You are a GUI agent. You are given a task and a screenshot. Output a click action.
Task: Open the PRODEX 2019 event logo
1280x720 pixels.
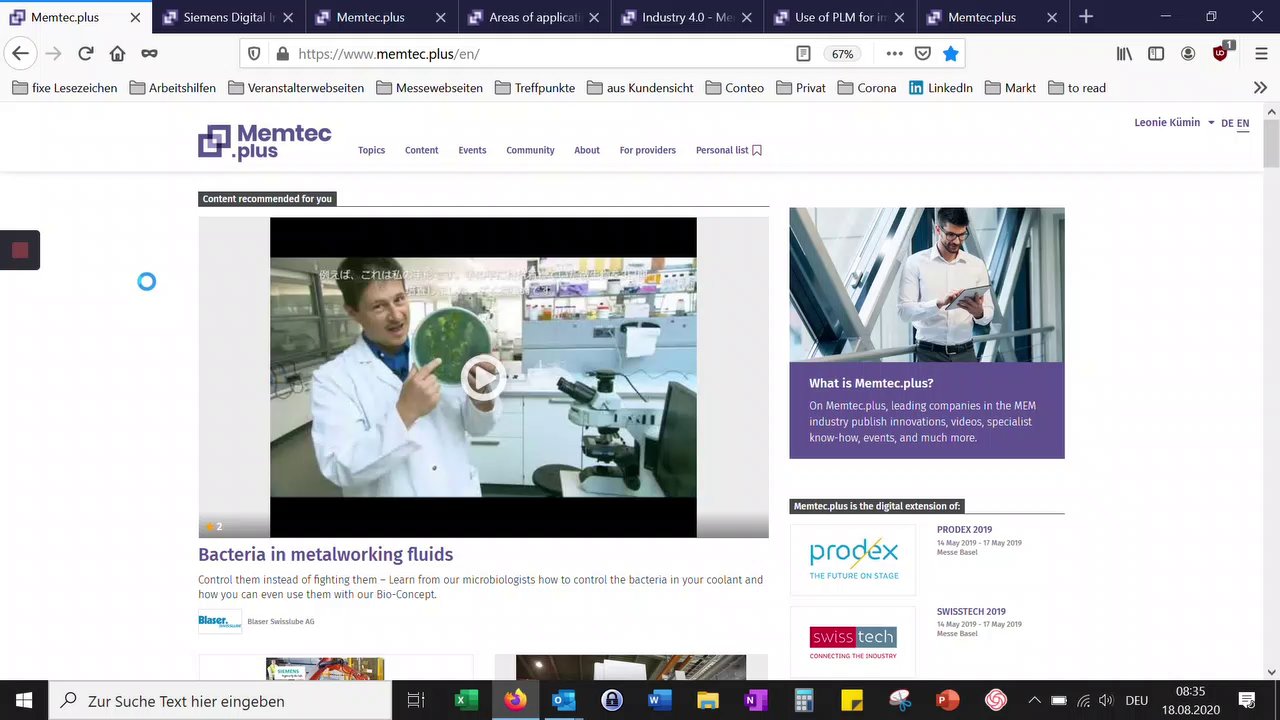853,560
